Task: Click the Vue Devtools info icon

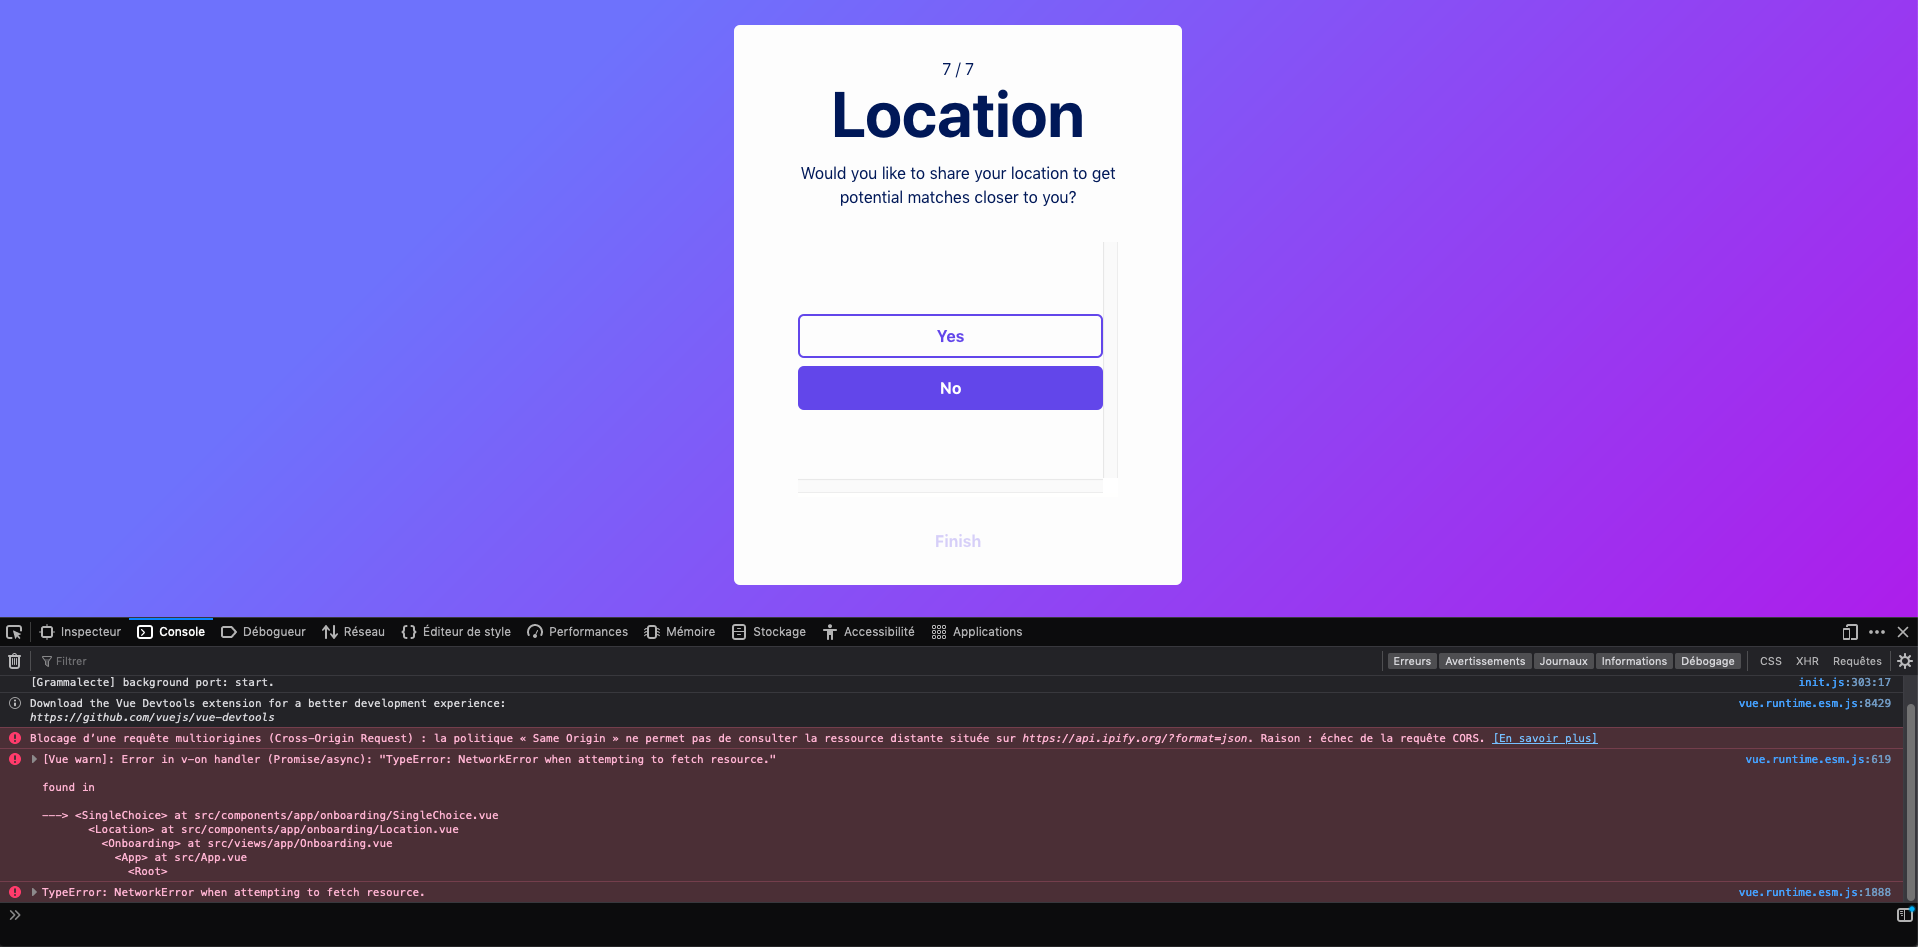Action: pos(15,703)
